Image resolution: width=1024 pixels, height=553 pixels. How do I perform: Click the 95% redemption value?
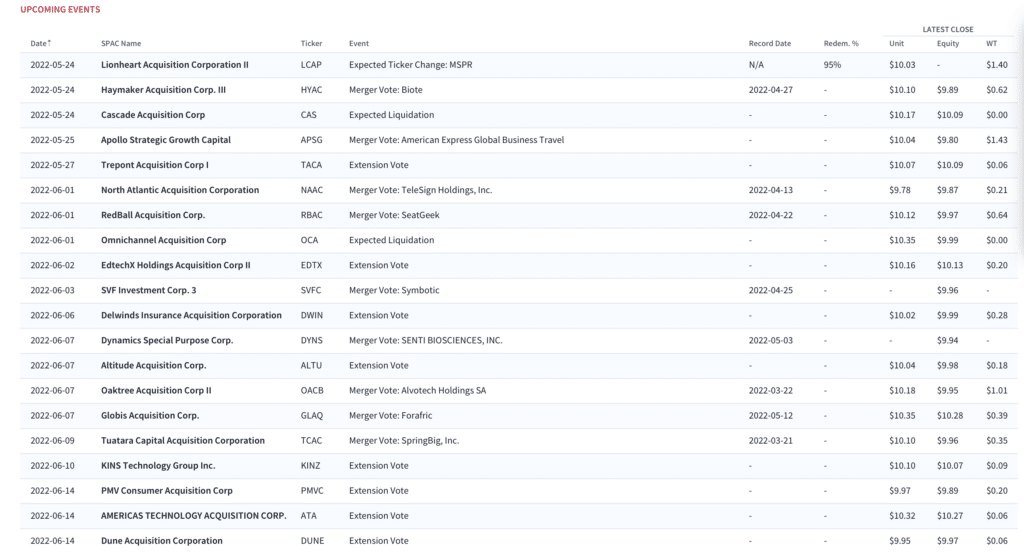(x=832, y=65)
